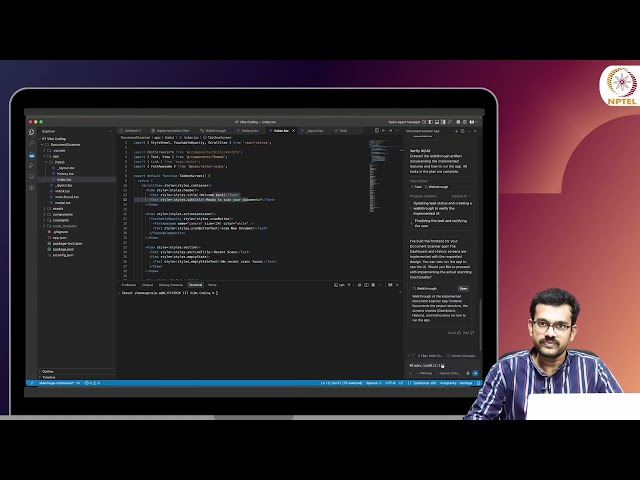Click the title bar search magnifier icon
This screenshot has width=640, height=480.
(x=450, y=122)
